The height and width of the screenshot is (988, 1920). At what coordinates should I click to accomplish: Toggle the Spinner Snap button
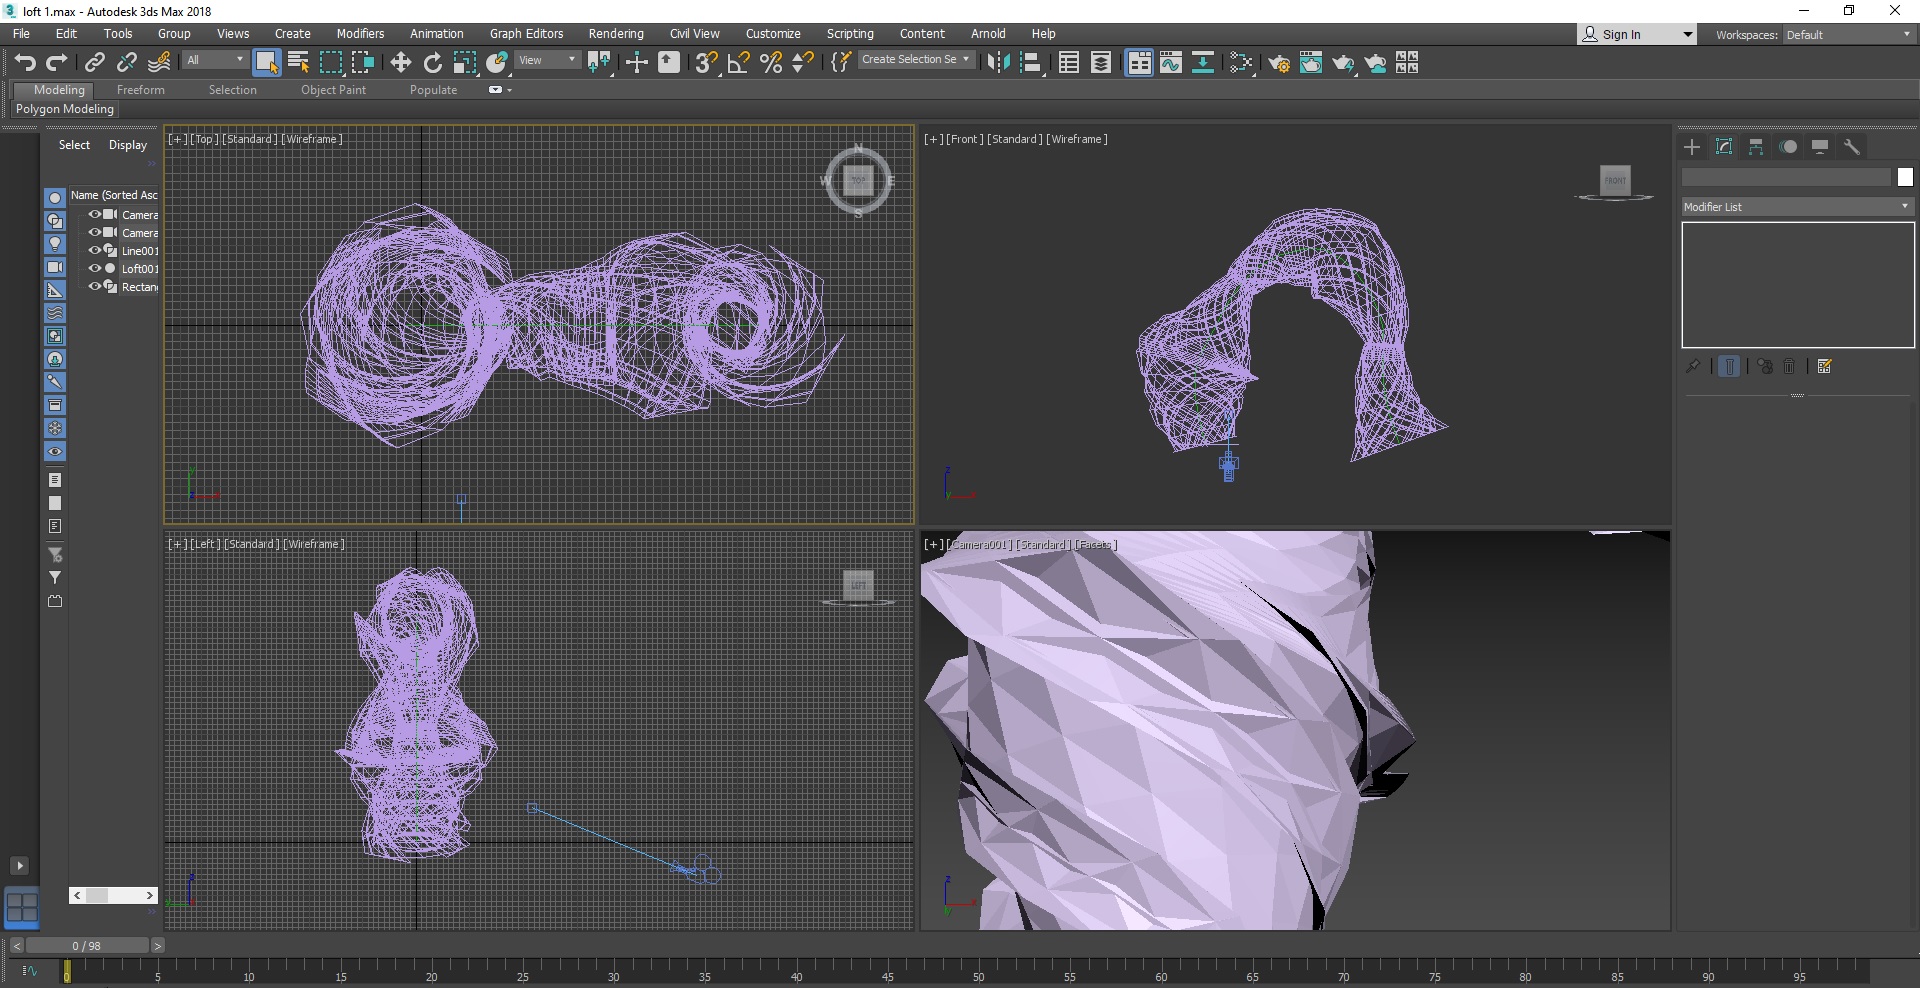[x=803, y=63]
